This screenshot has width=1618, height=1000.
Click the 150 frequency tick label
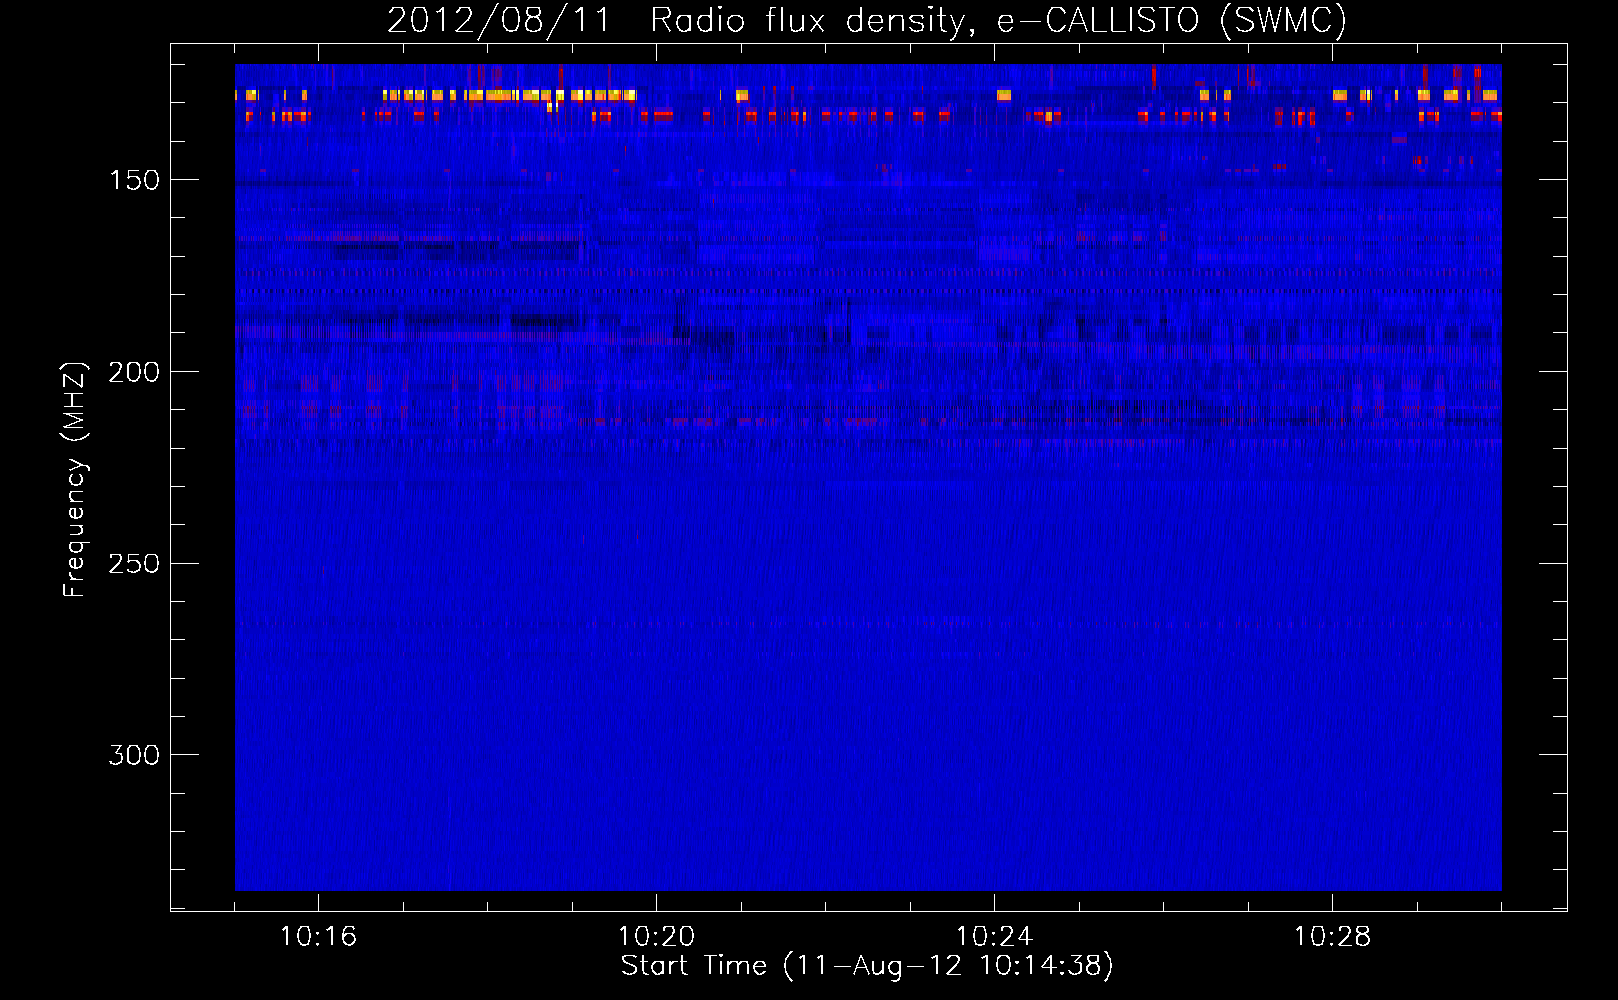(134, 180)
